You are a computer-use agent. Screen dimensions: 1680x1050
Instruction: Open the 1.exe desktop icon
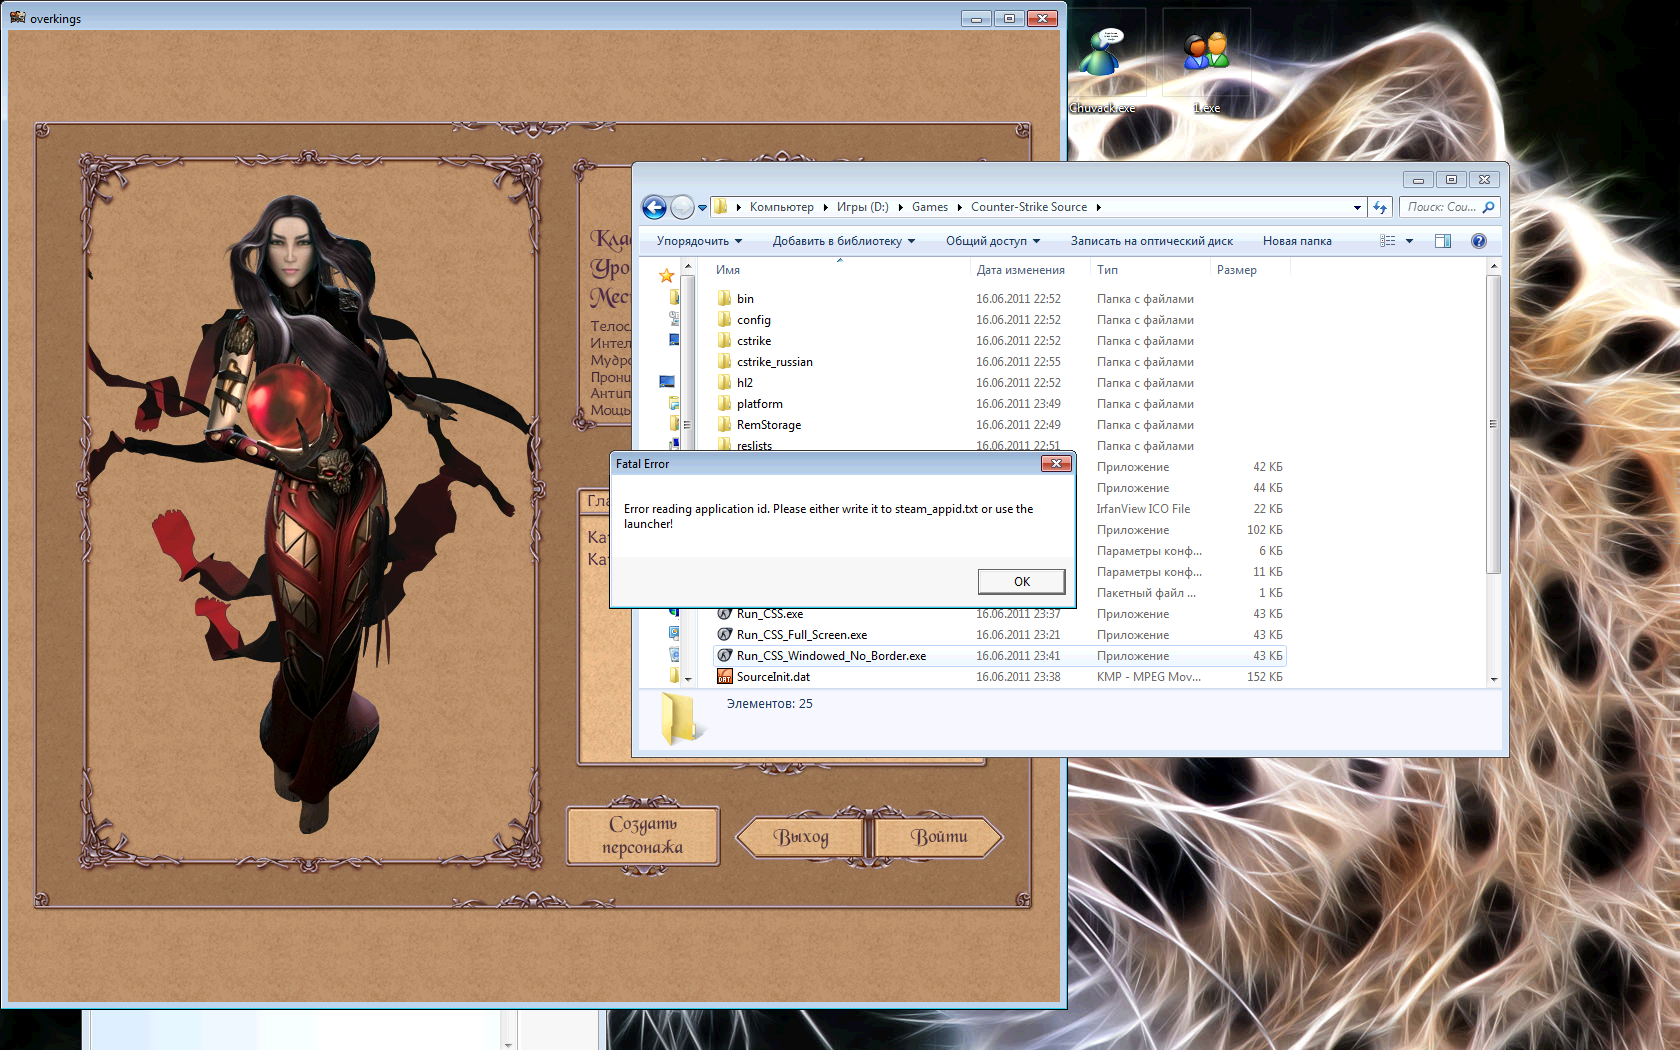1206,64
